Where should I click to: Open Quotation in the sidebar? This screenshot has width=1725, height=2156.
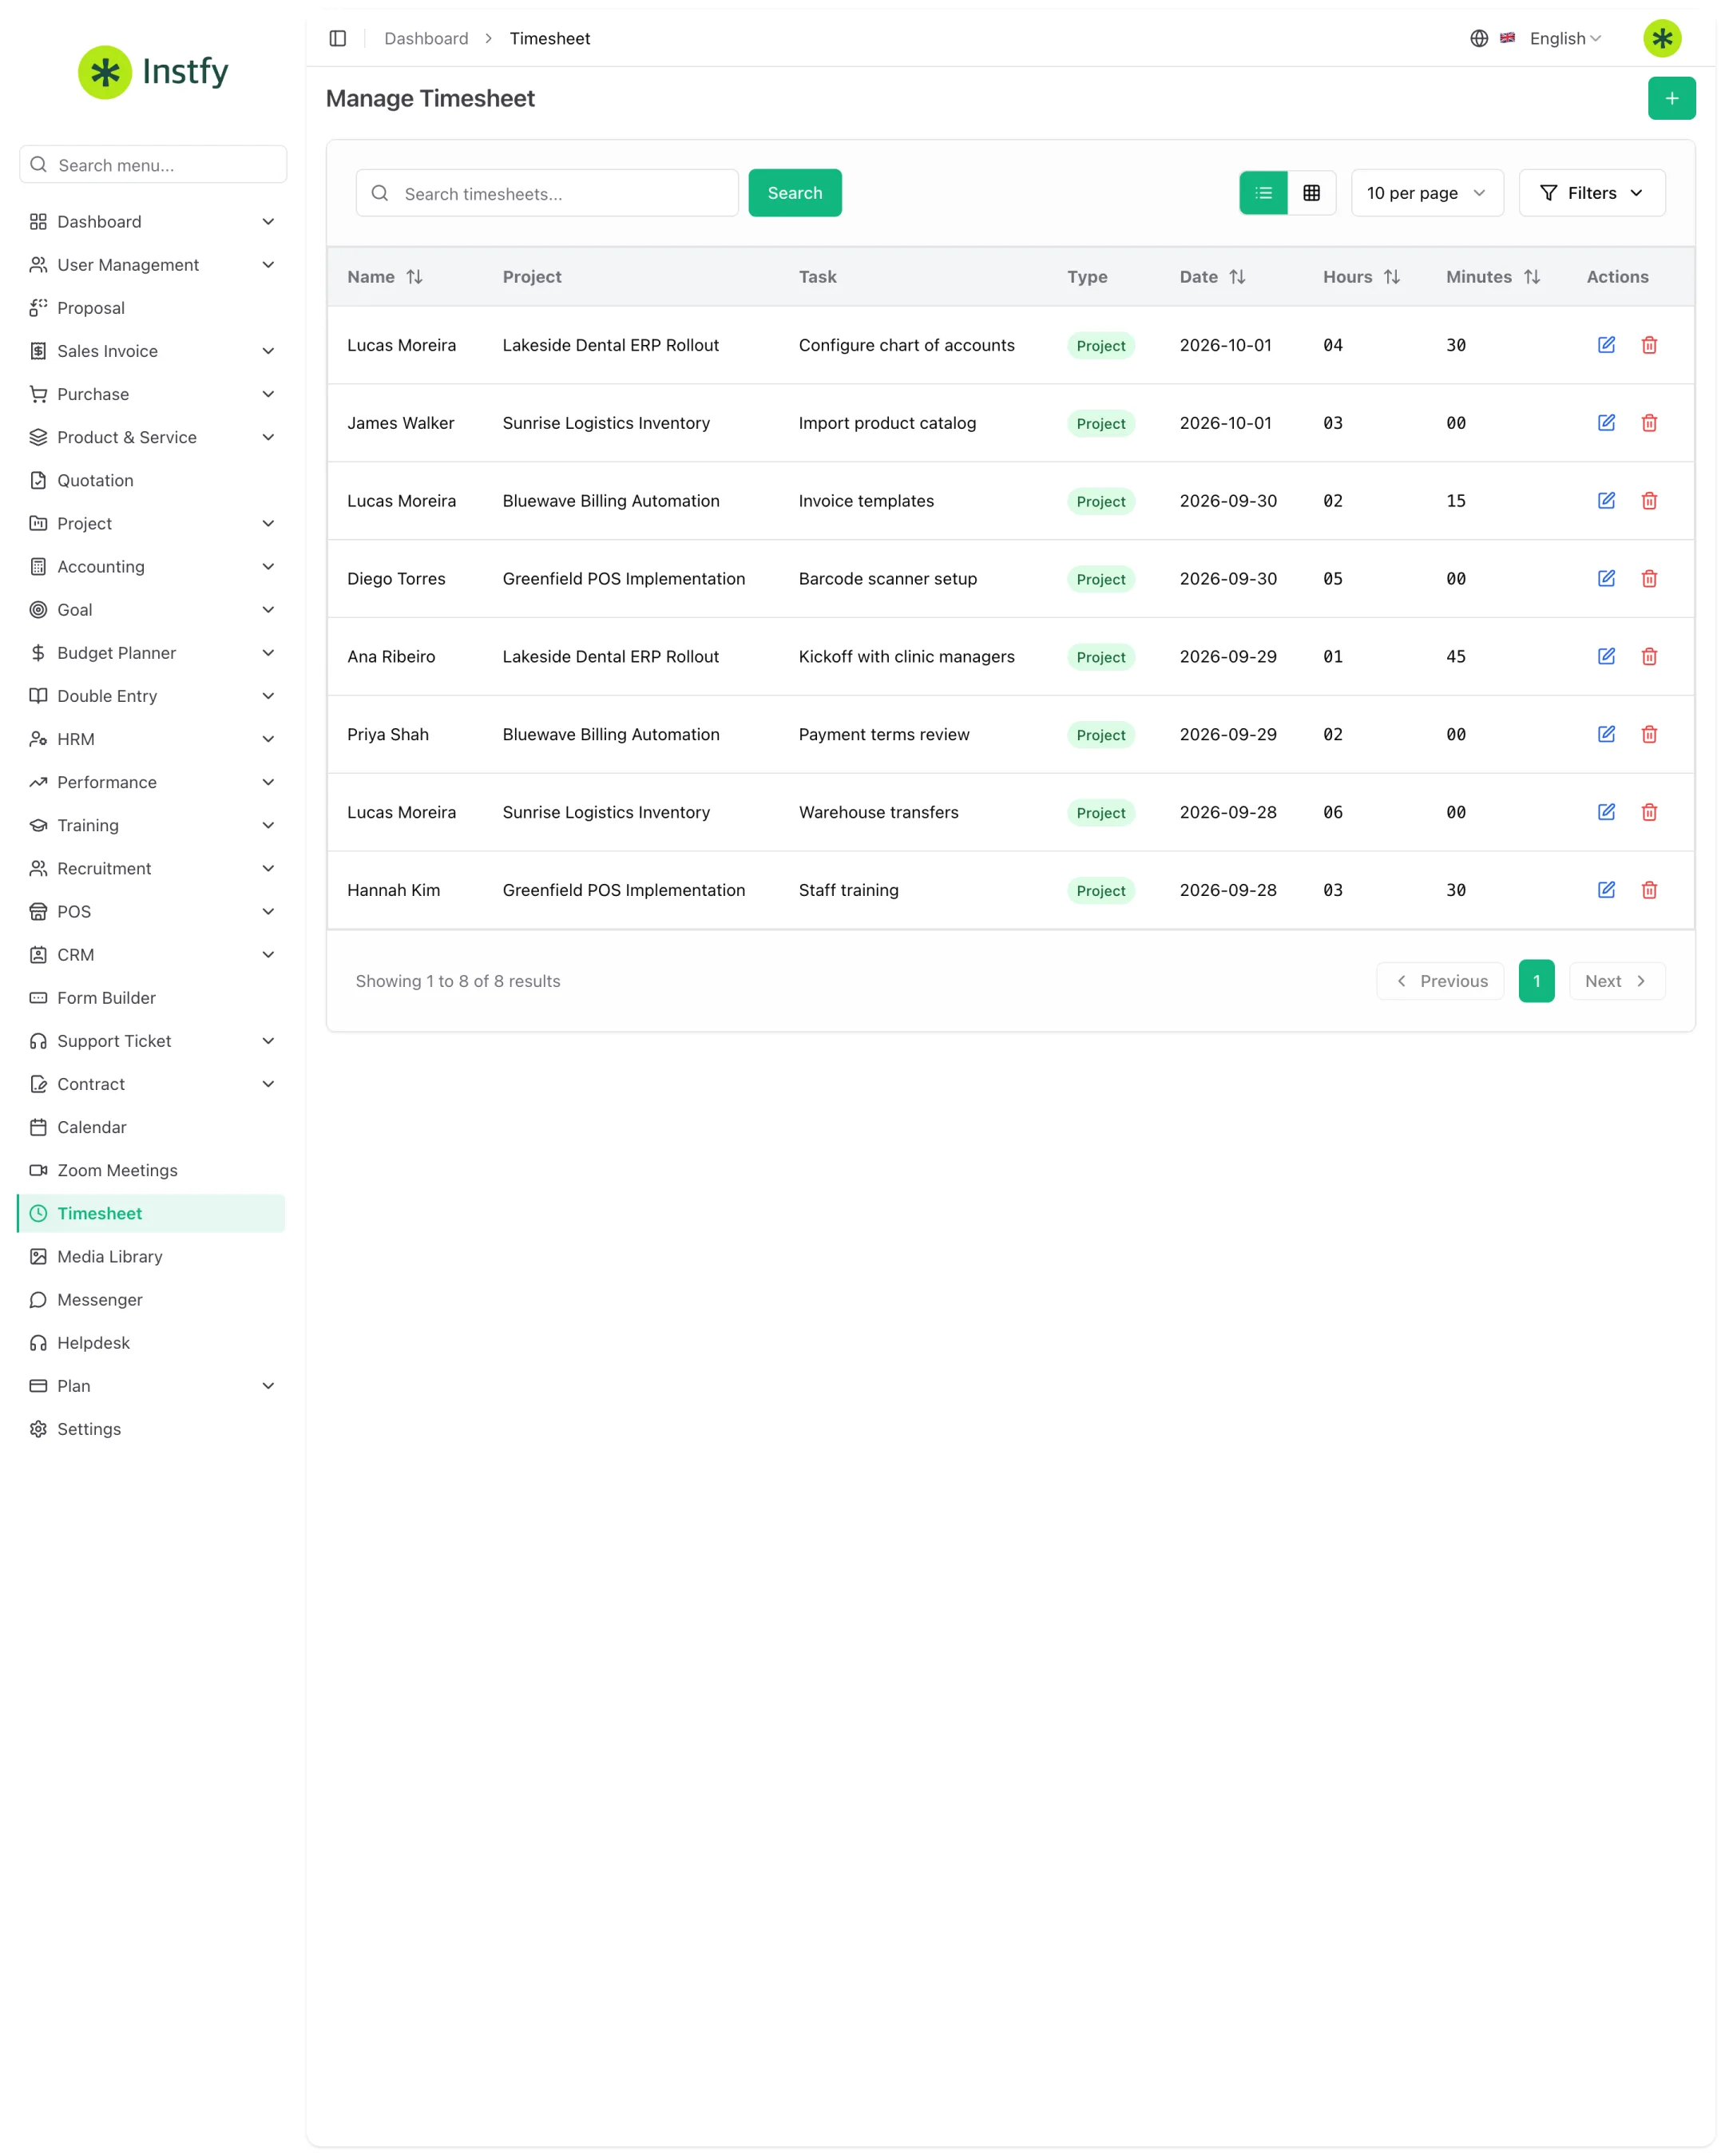click(152, 480)
